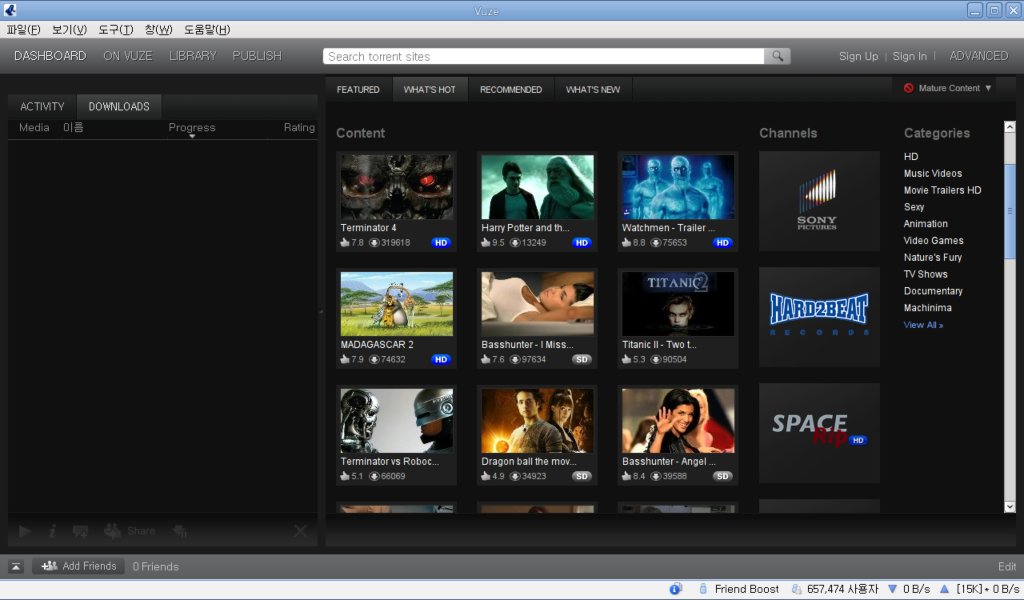This screenshot has width=1024, height=600.
Task: Click the Sign In link
Action: tap(909, 56)
